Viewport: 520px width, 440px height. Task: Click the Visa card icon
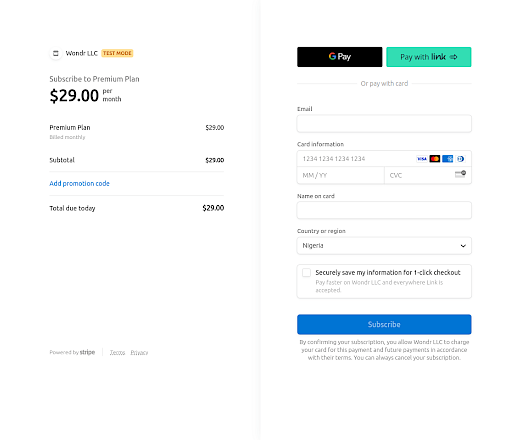point(422,159)
